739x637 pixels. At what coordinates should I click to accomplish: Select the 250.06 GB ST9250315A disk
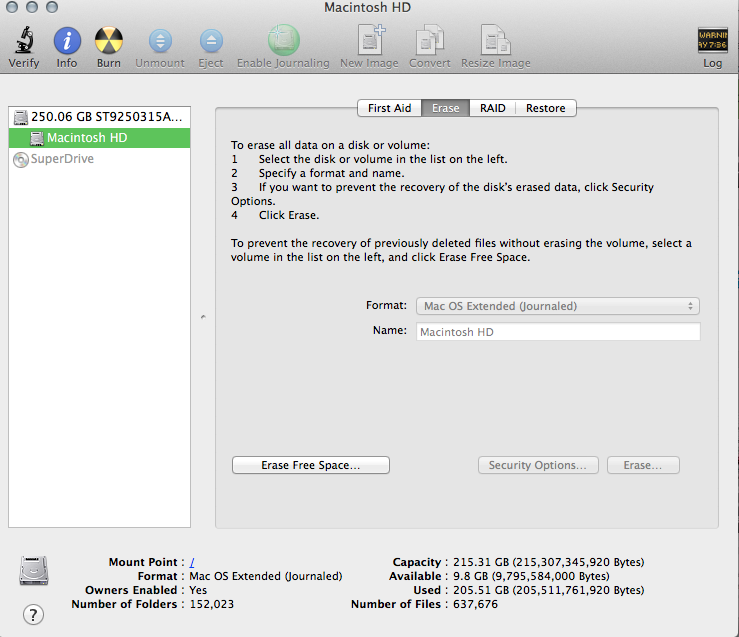pyautogui.click(x=99, y=117)
